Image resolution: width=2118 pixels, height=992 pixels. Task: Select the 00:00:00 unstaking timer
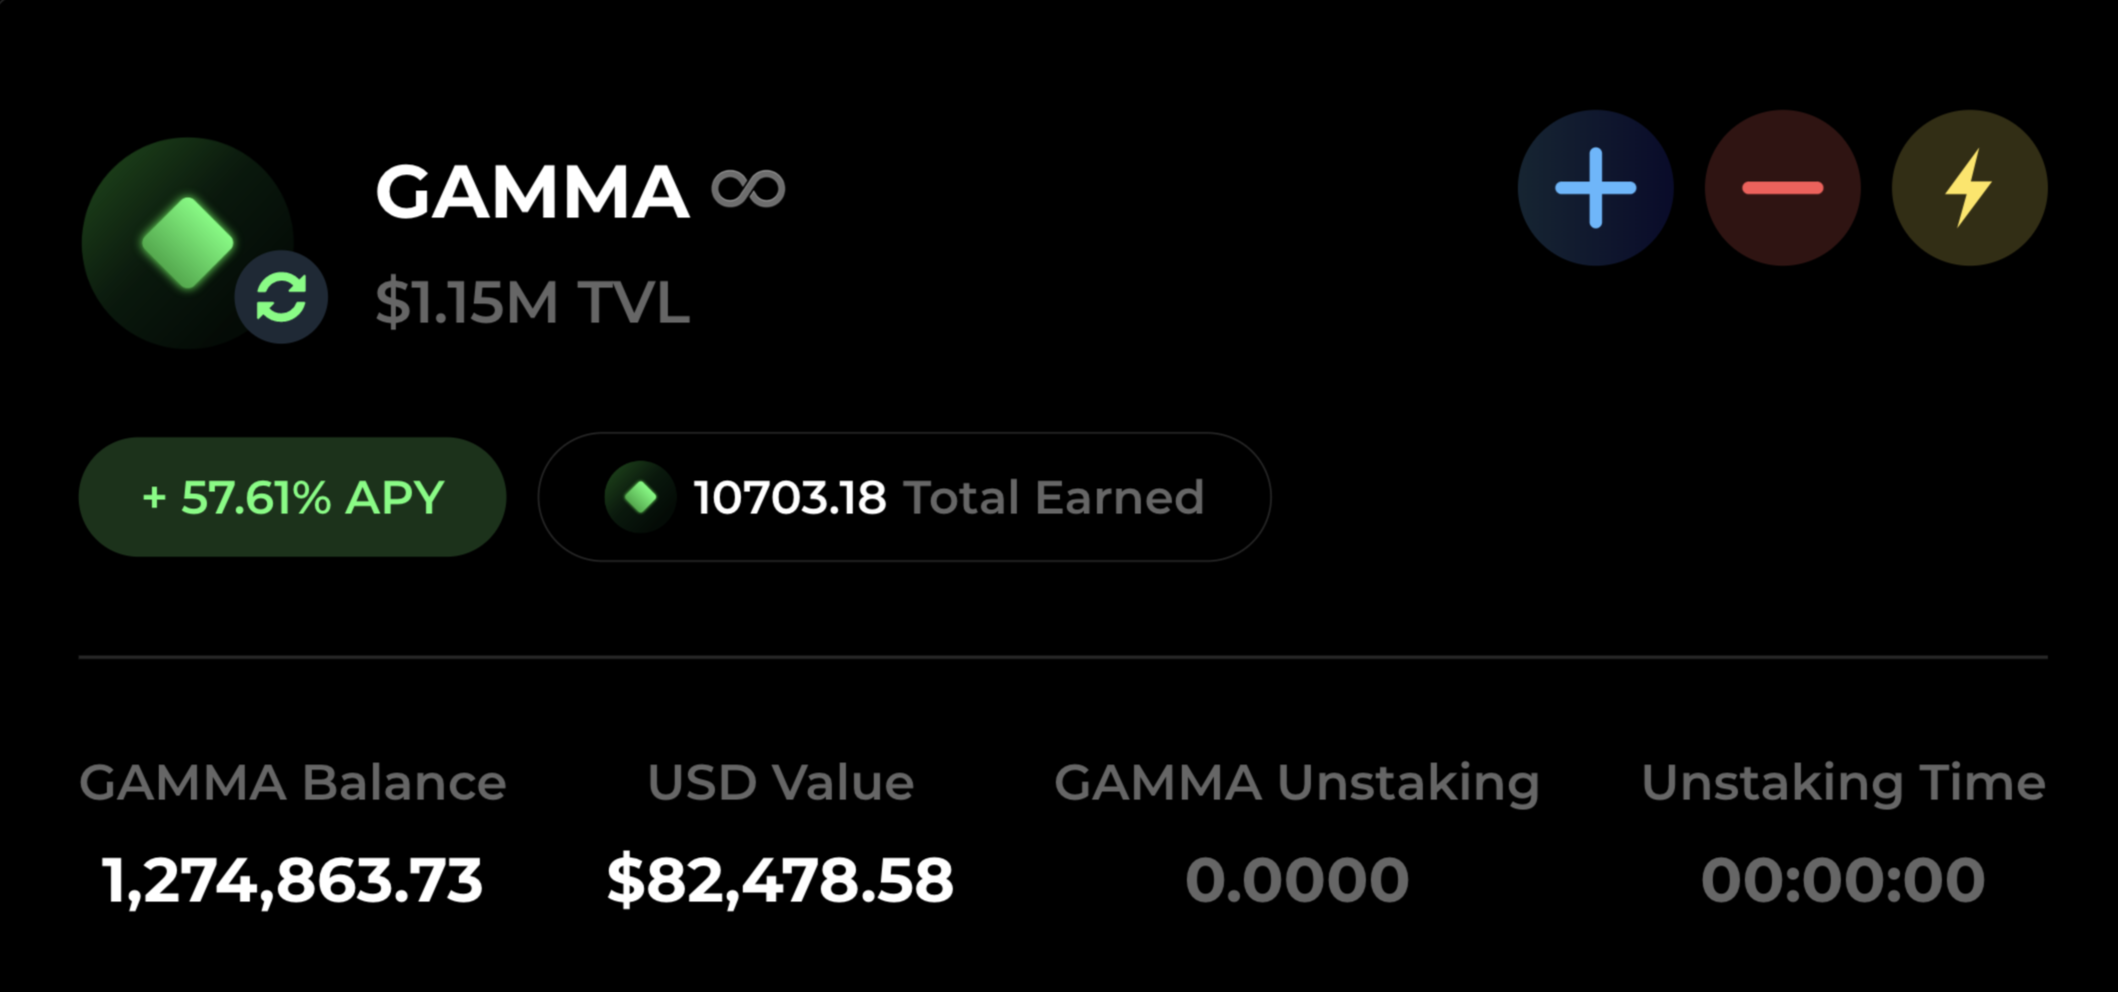pos(1842,880)
